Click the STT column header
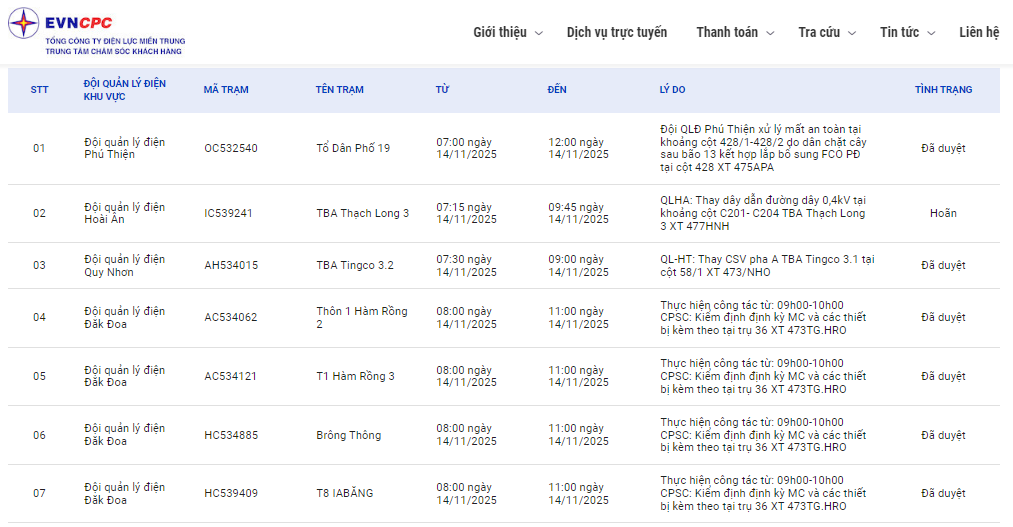This screenshot has height=527, width=1013. click(39, 90)
